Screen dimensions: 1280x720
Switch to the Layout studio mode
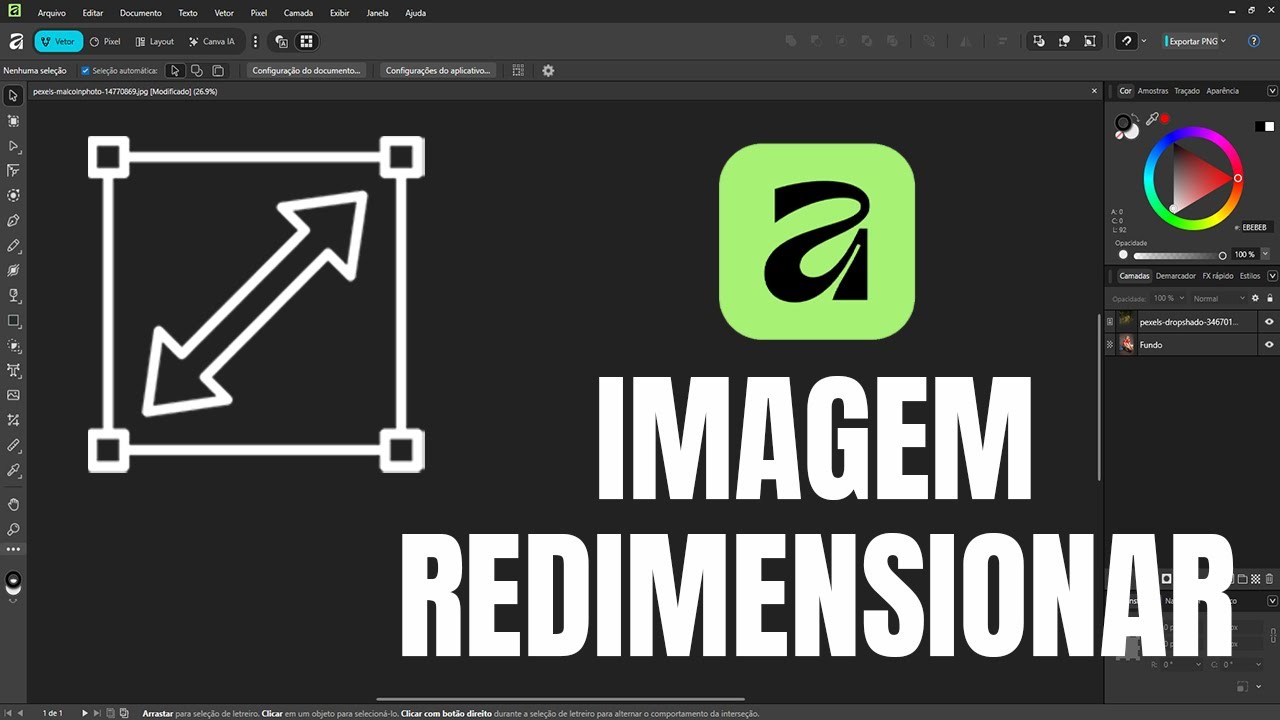point(154,42)
